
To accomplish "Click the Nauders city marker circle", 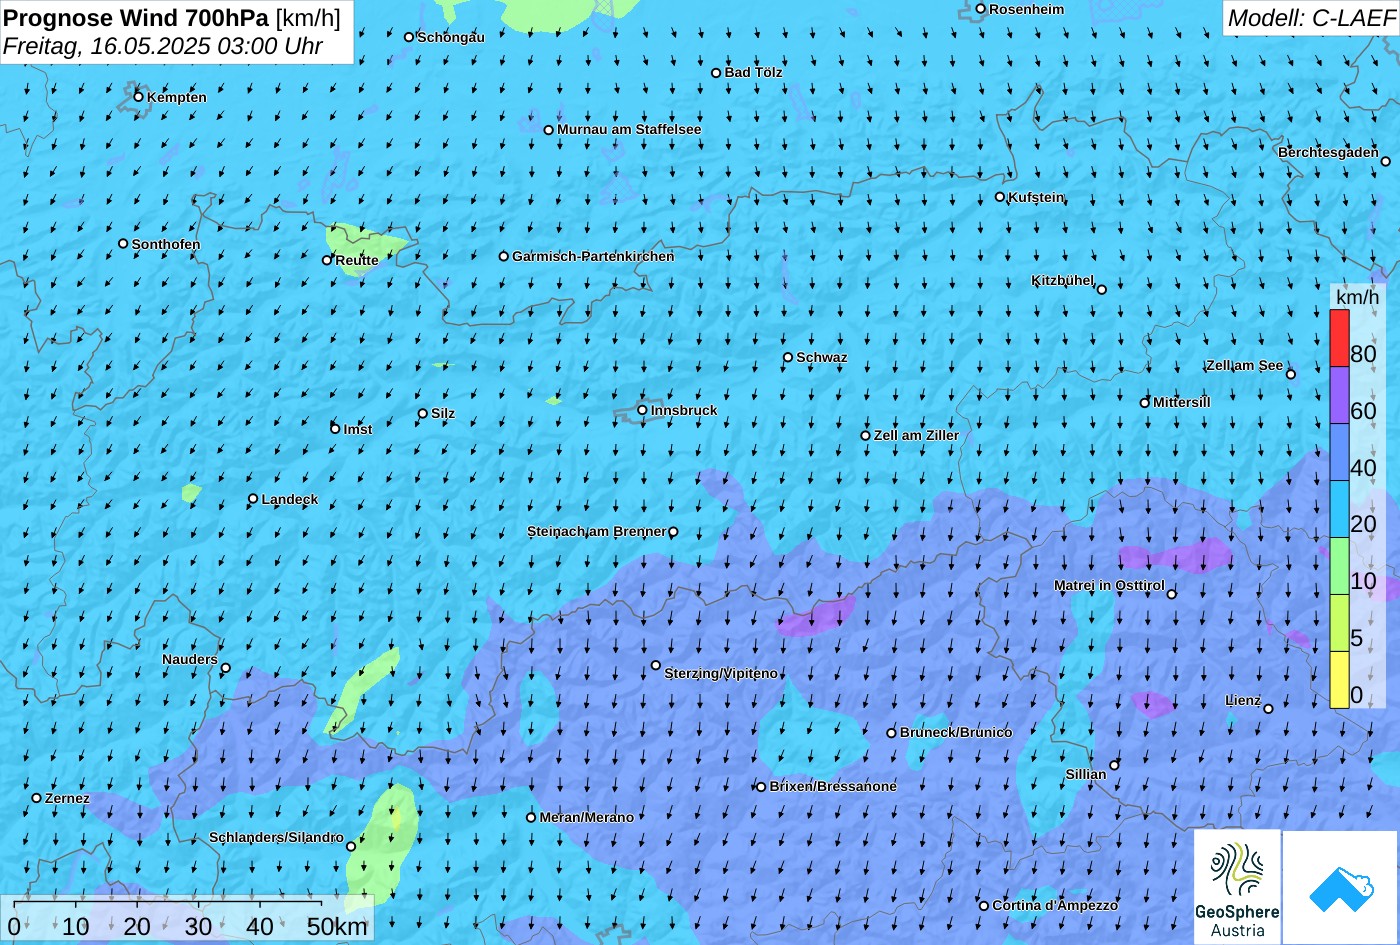I will coord(225,668).
